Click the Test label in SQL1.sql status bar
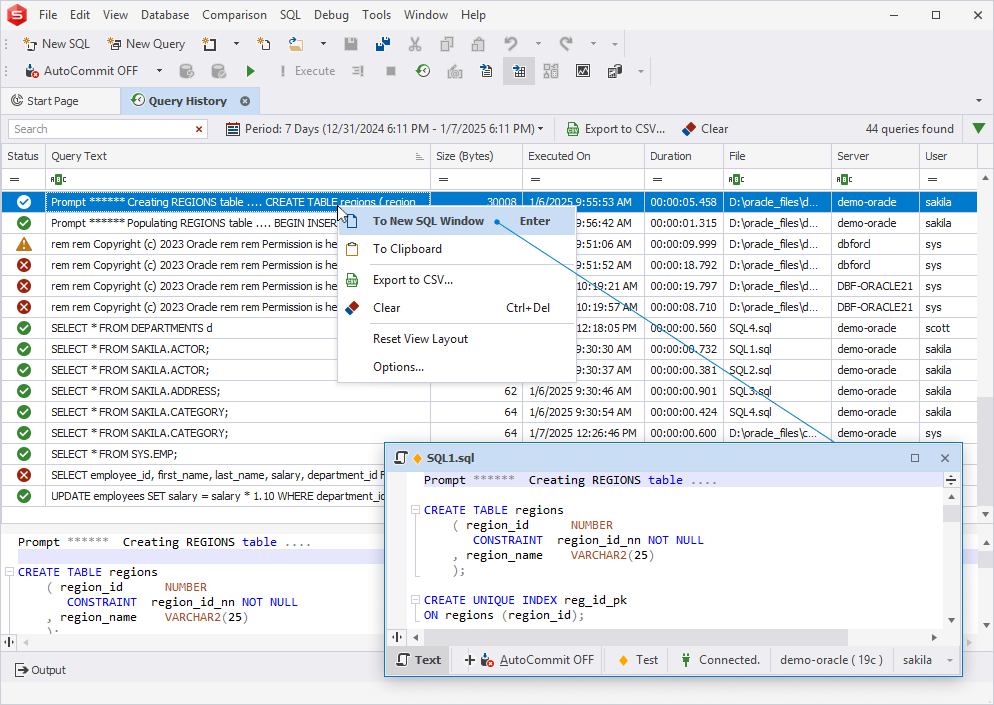 tap(638, 660)
